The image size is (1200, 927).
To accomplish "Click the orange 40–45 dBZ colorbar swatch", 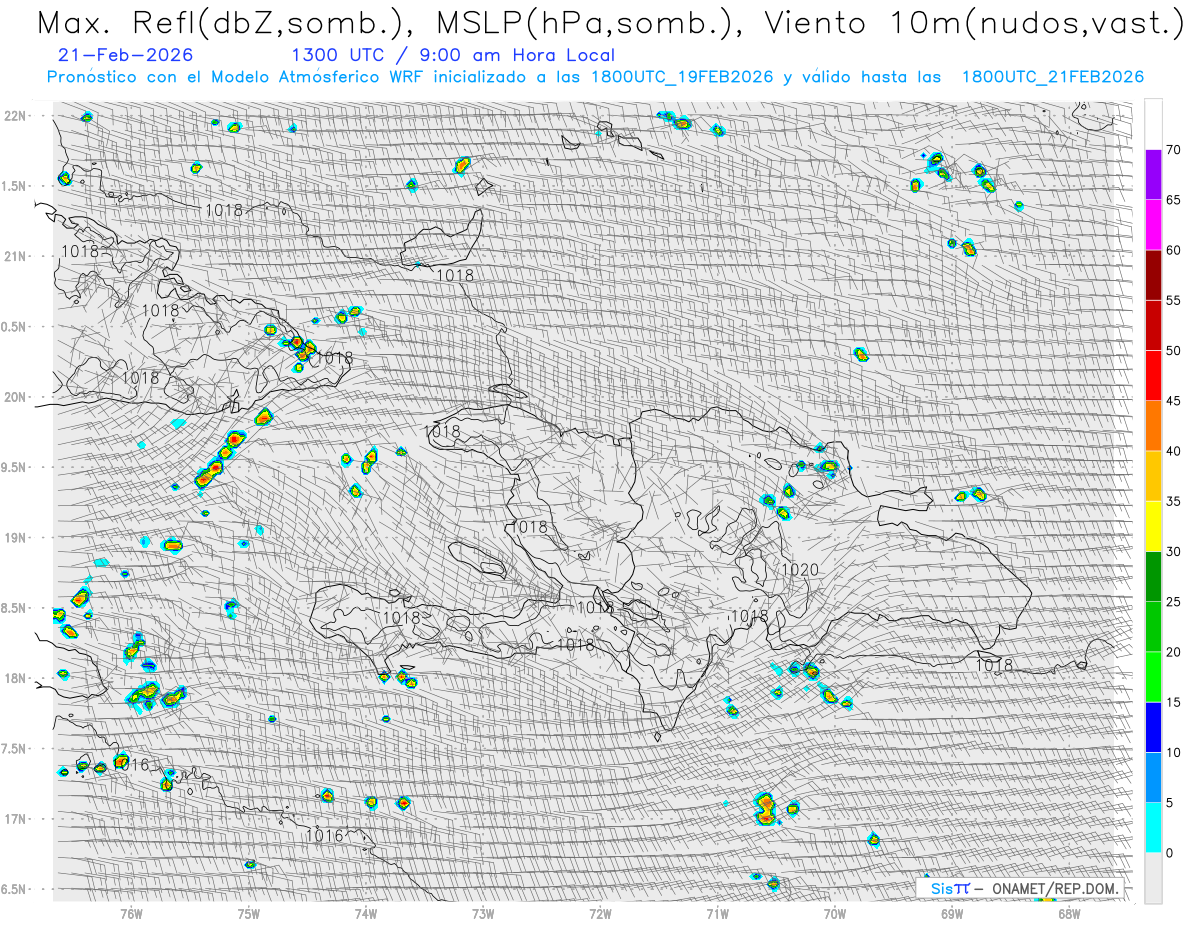I will (1153, 425).
